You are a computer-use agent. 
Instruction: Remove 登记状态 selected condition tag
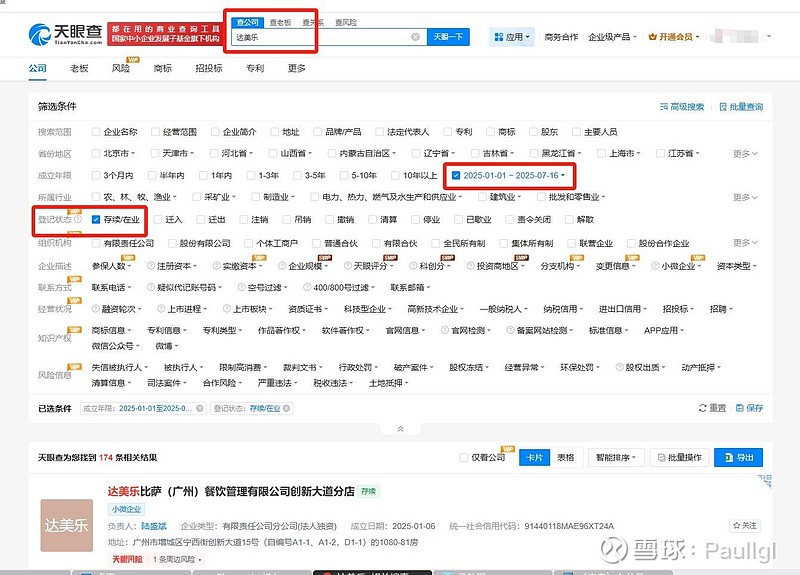tap(287, 408)
